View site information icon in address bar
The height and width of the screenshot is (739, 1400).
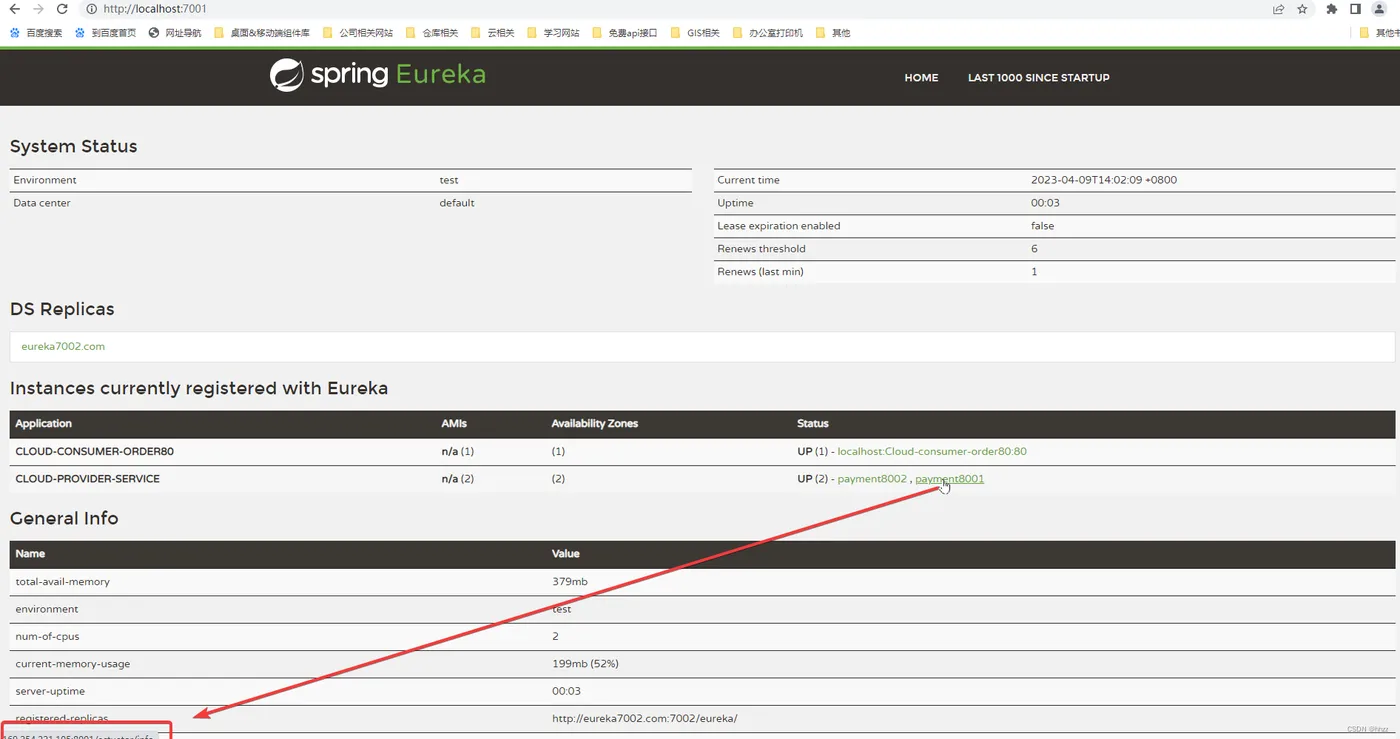(92, 9)
